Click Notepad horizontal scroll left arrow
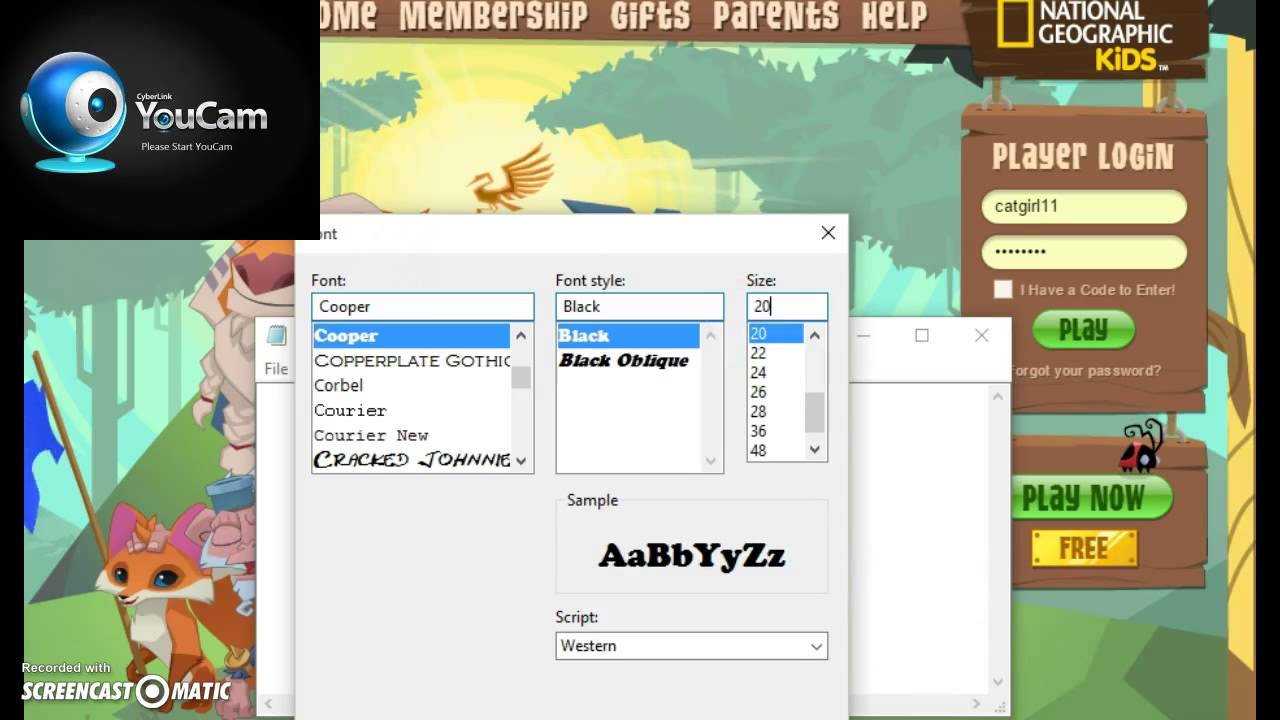Image resolution: width=1280 pixels, height=720 pixels. pos(267,704)
